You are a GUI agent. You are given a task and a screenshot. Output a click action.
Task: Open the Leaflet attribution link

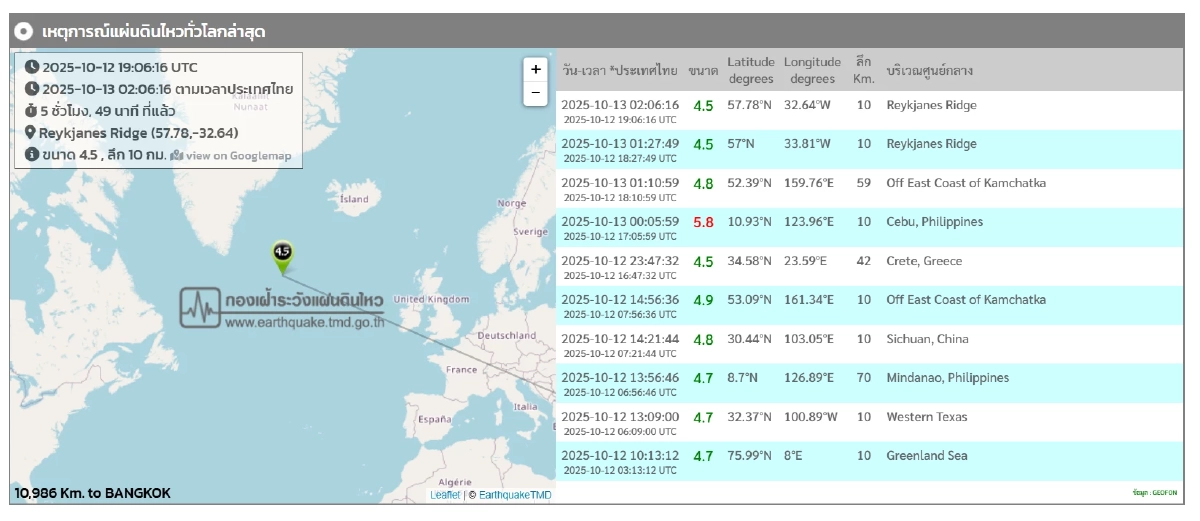coord(445,495)
